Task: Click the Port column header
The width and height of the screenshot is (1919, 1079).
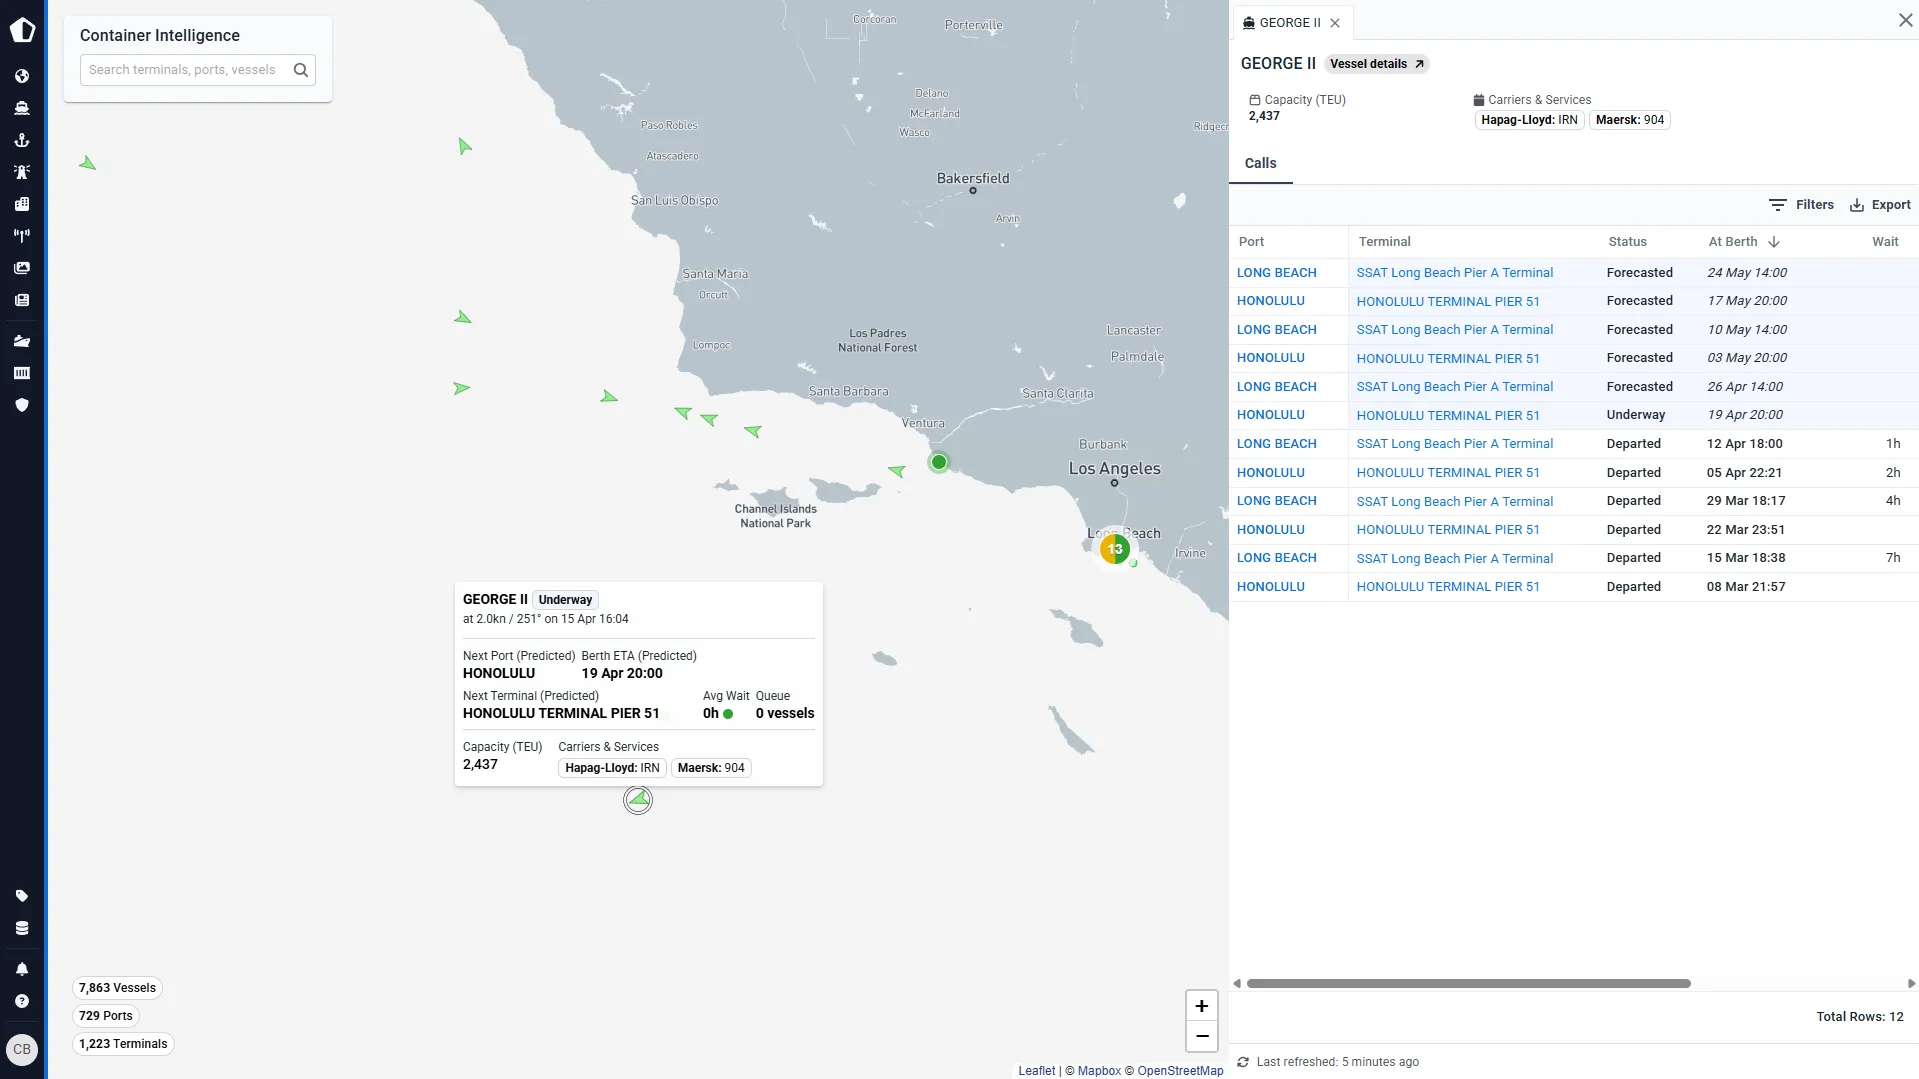Action: [x=1251, y=242]
